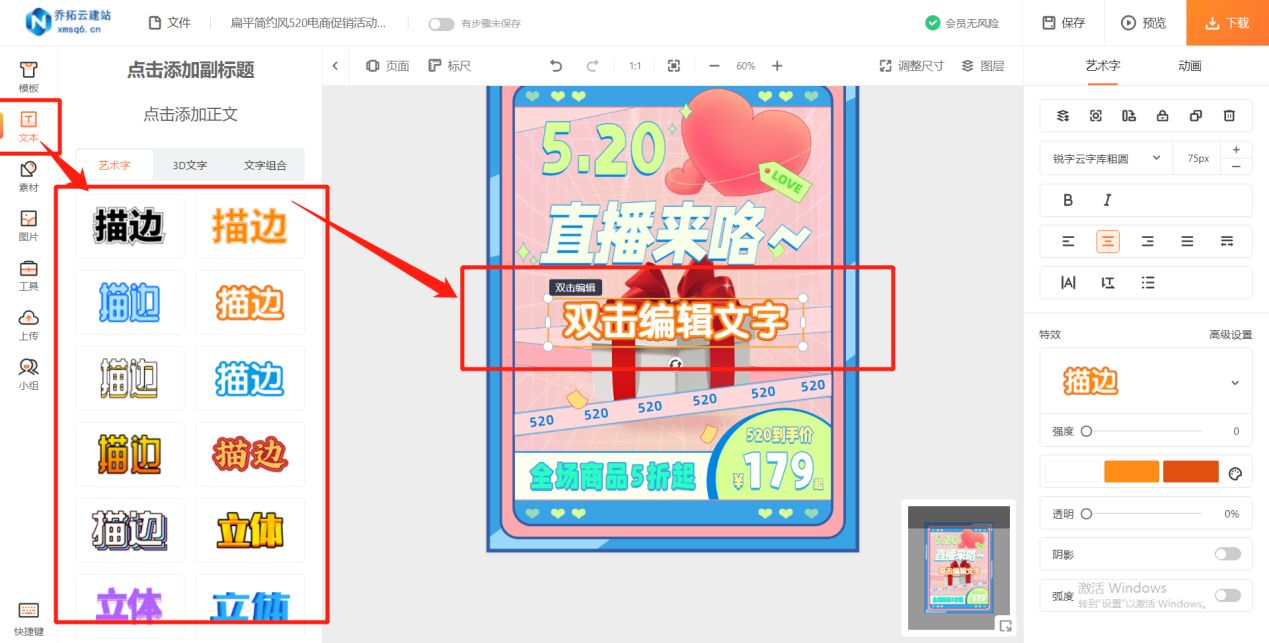Click the undo arrow above the canvas
Screen dimensions: 1269x643
pos(556,65)
